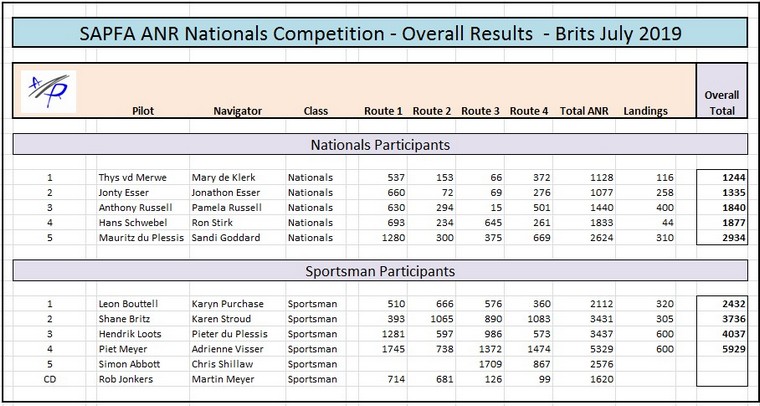The height and width of the screenshot is (406, 760).
Task: Click the Route 1 column header
Action: 383,111
